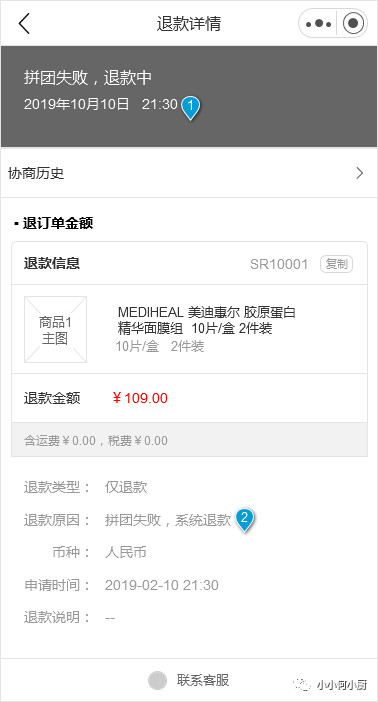Click the refund number SR10001
This screenshot has width=378, height=702.
click(279, 264)
